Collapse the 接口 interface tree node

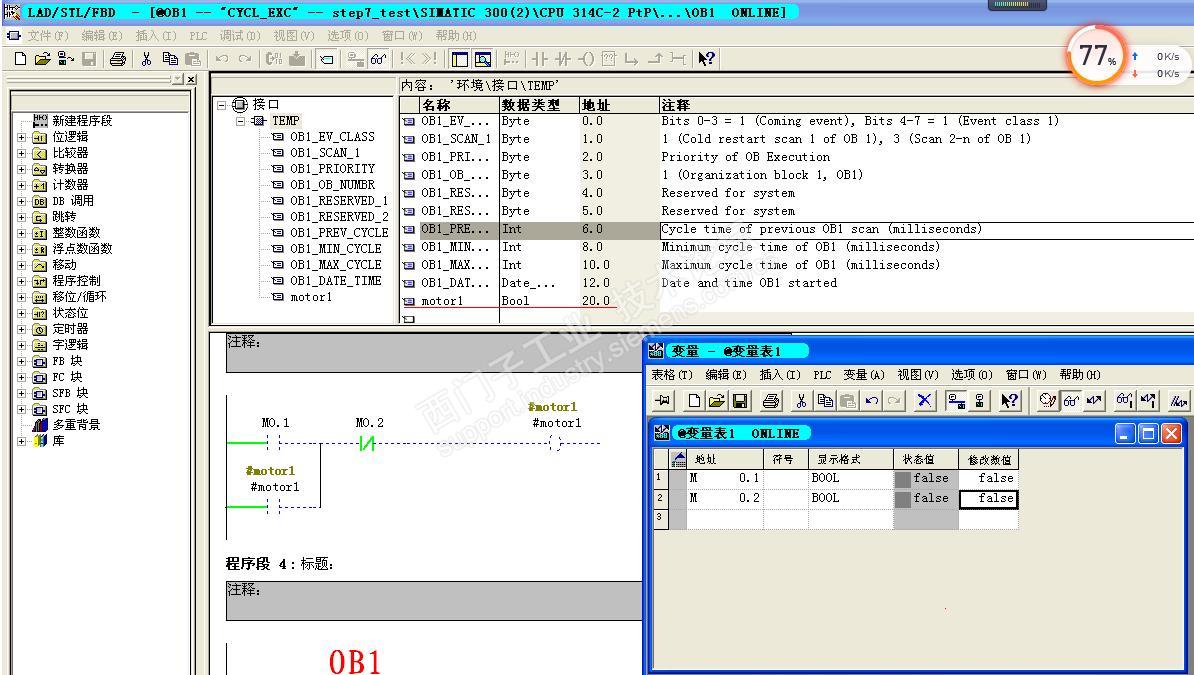pyautogui.click(x=222, y=104)
